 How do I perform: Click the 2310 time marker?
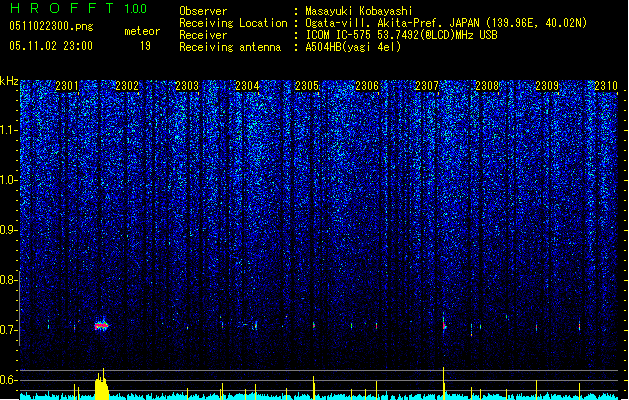[x=606, y=86]
